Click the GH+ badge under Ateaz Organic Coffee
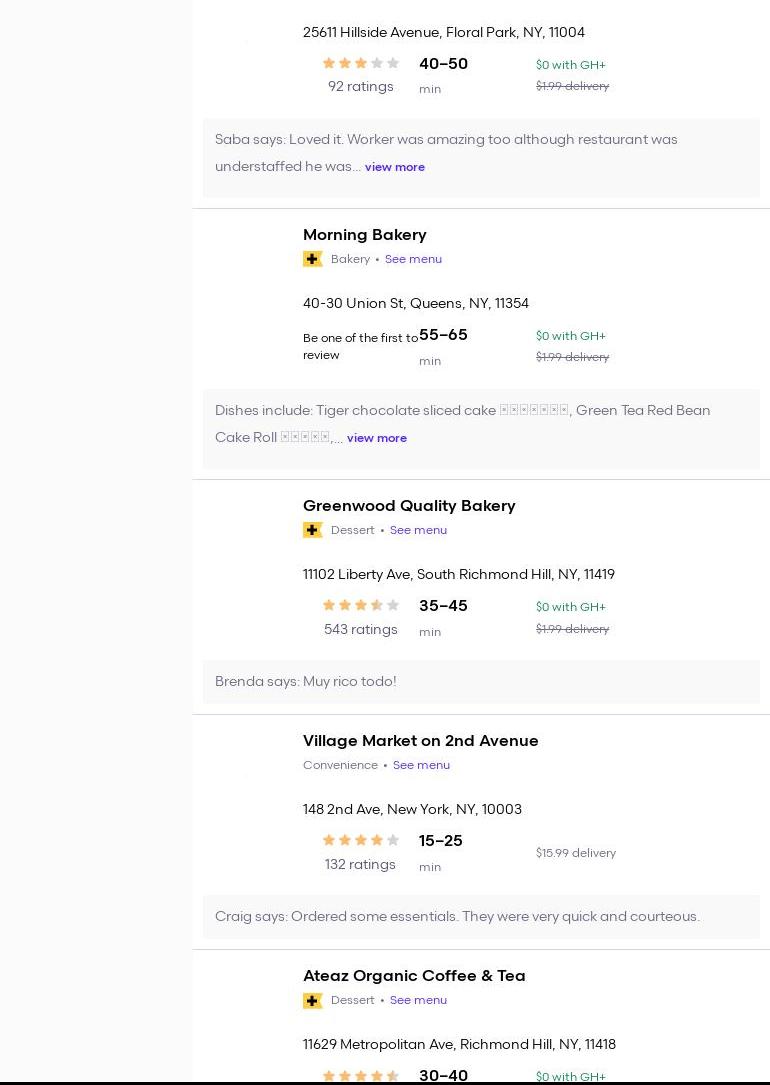Viewport: 770px width, 1085px height. tap(312, 1000)
